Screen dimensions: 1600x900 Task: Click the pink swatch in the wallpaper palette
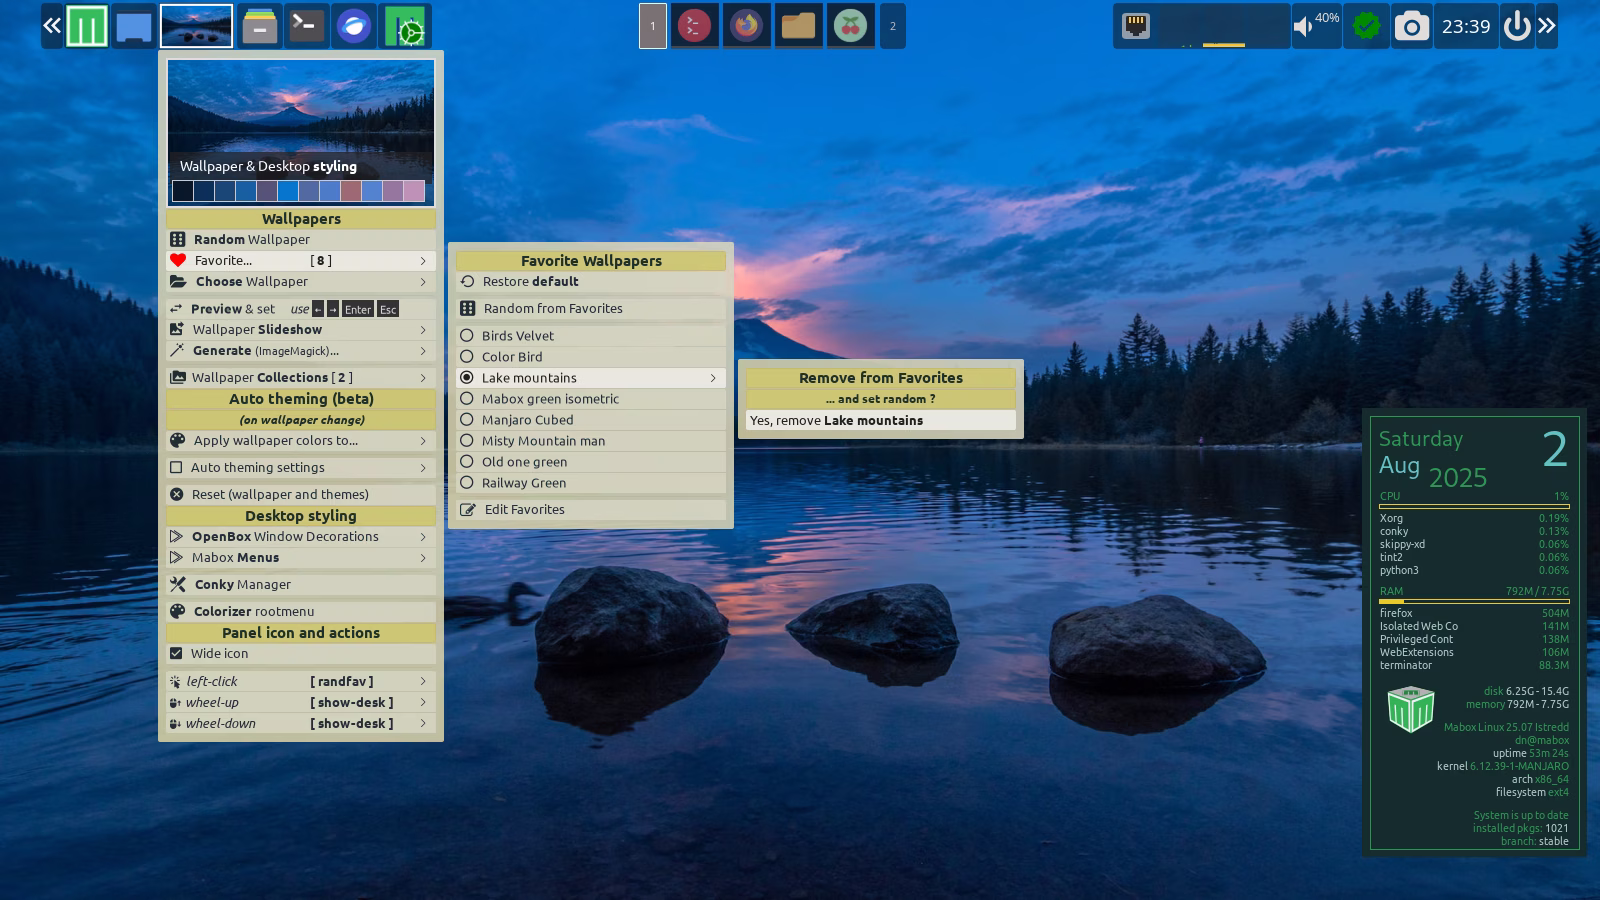click(x=413, y=191)
